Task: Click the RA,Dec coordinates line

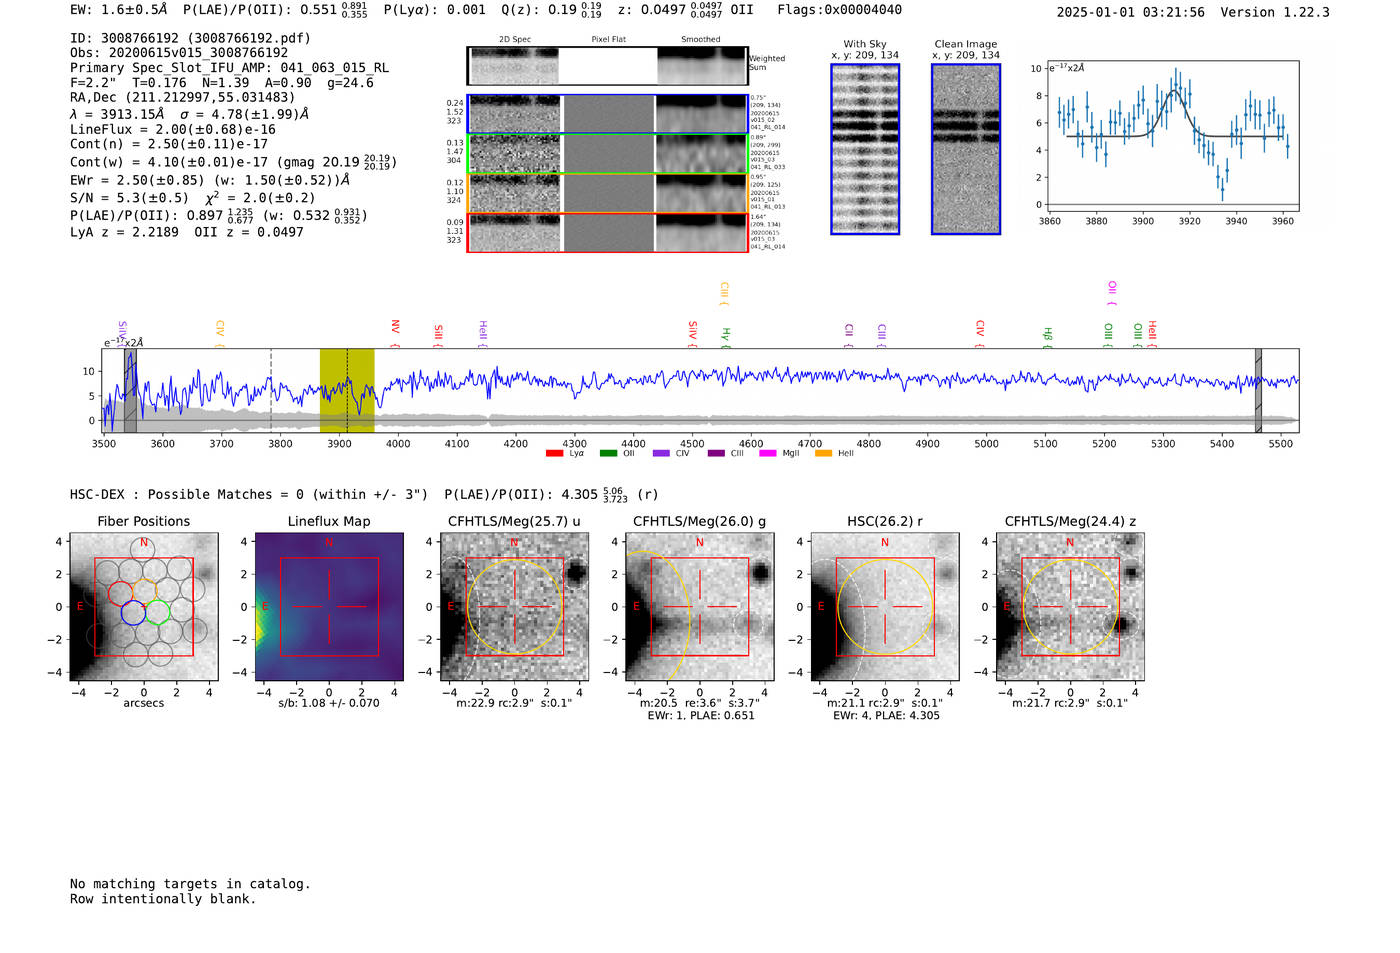Action: [183, 98]
